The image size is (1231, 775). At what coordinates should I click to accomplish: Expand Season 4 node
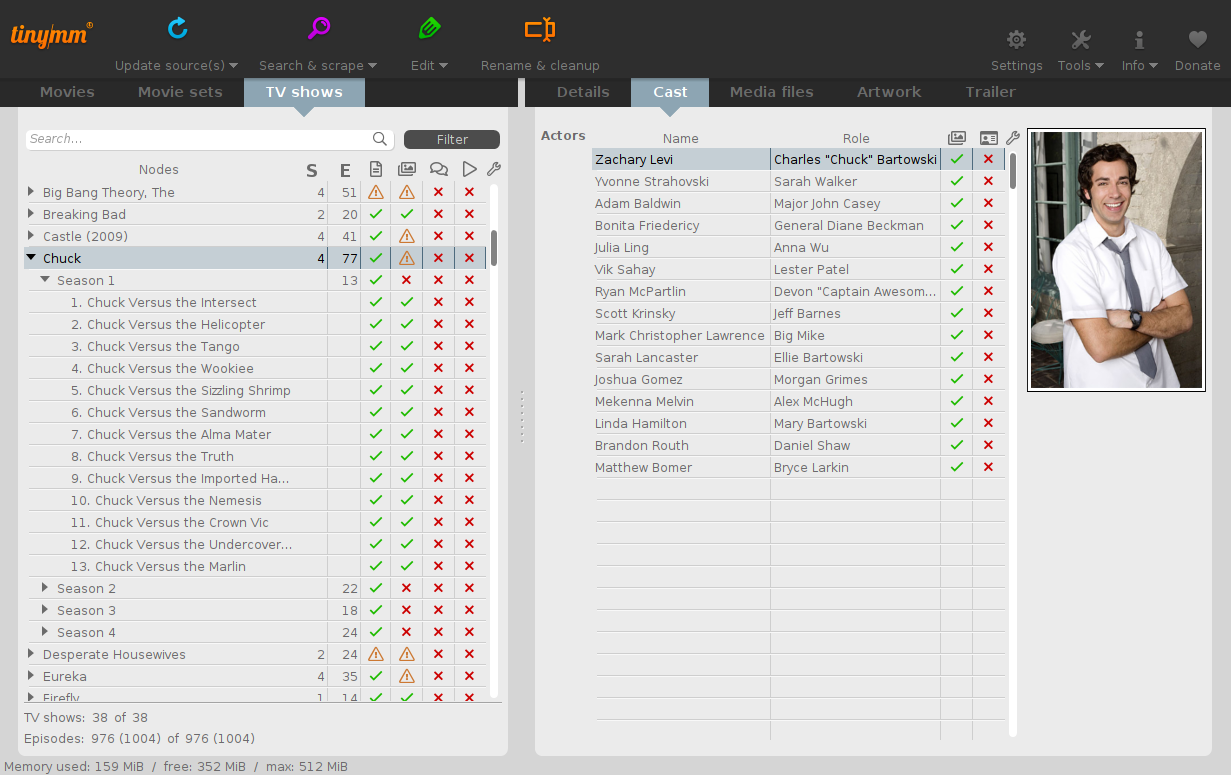pos(45,632)
